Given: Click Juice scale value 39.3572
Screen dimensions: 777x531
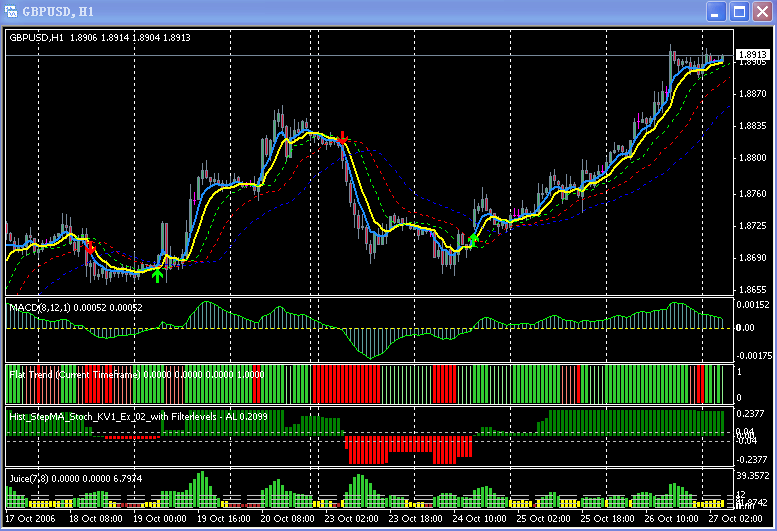Looking at the screenshot, I should [x=753, y=476].
